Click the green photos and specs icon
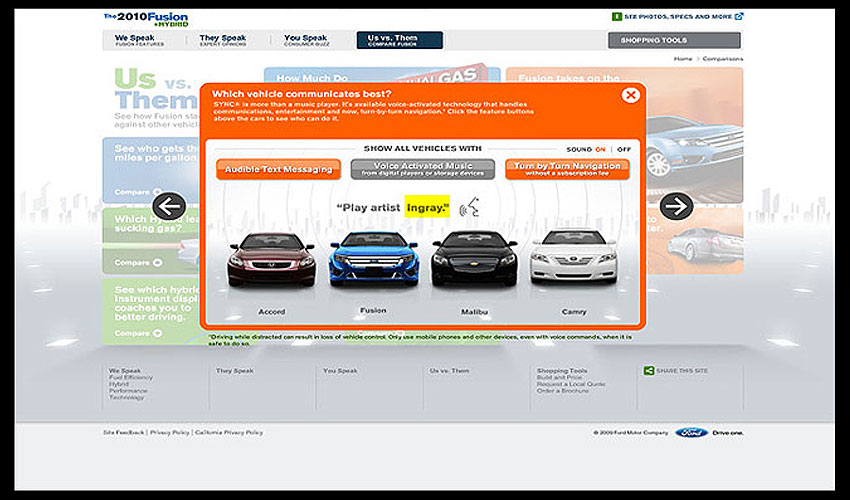 616,16
